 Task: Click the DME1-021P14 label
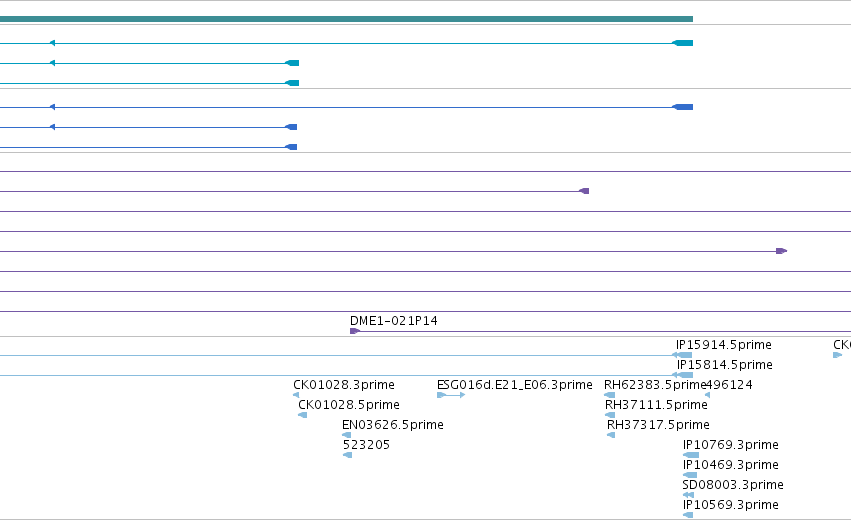tap(393, 321)
